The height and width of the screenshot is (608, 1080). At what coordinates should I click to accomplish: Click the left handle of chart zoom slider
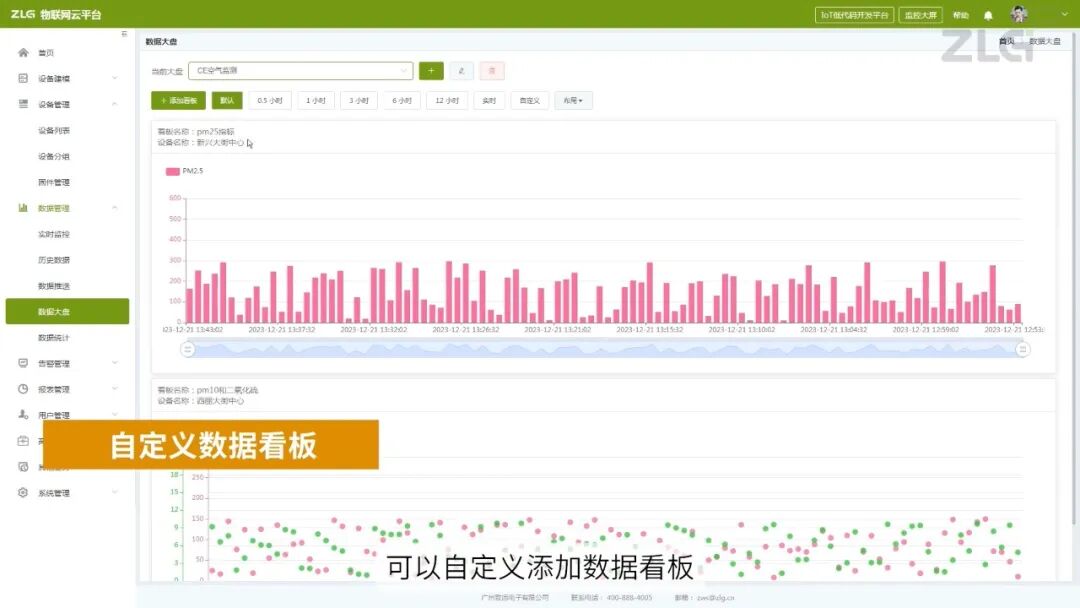click(x=187, y=349)
